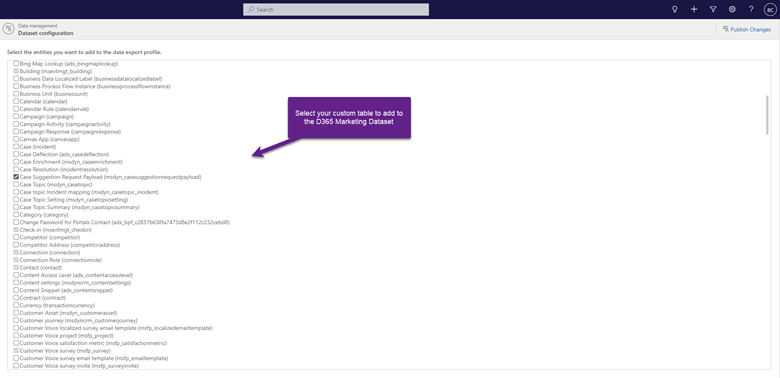Enable the Business Unit checkbox
Viewport: 780px width, 378px height.
pyautogui.click(x=16, y=94)
